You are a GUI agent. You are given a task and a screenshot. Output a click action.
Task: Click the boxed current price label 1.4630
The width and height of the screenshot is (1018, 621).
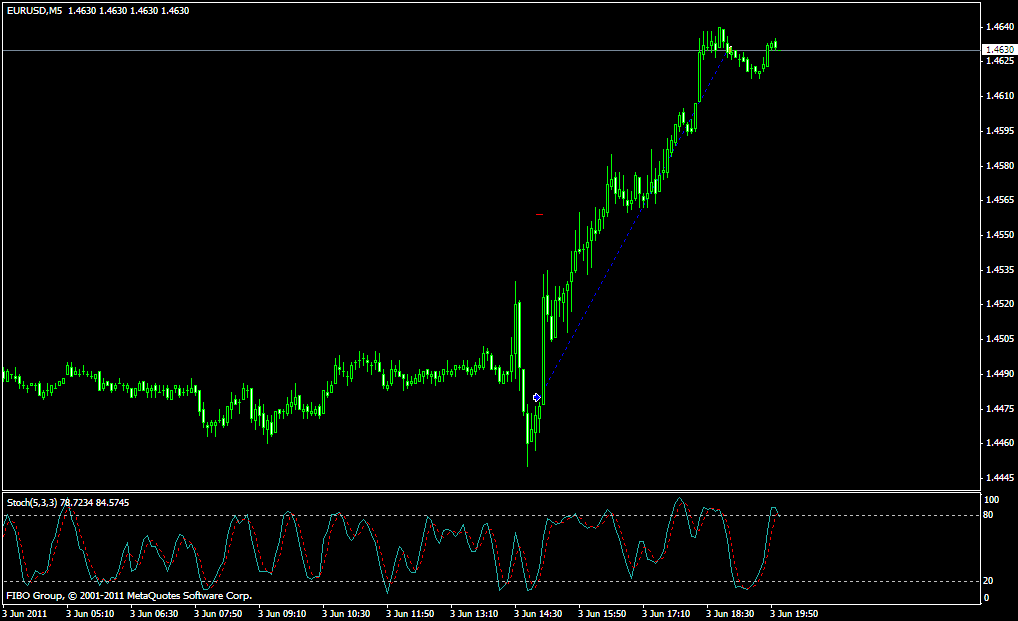tap(998, 49)
